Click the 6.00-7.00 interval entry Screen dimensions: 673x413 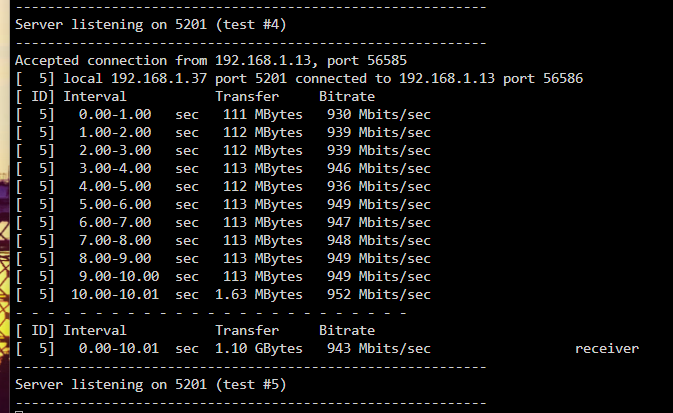[x=115, y=222]
